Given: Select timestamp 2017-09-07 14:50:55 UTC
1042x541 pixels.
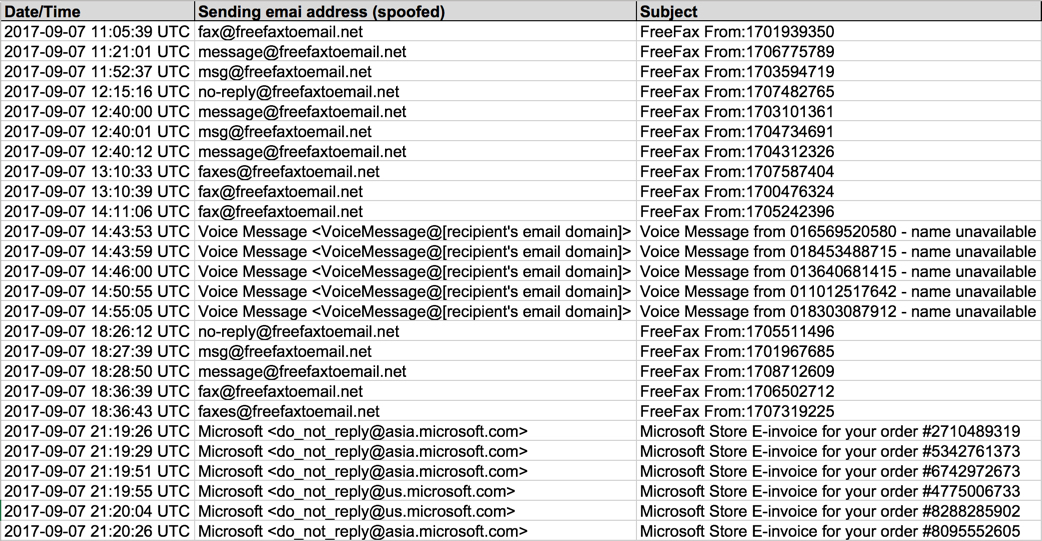Looking at the screenshot, I should pyautogui.click(x=97, y=291).
